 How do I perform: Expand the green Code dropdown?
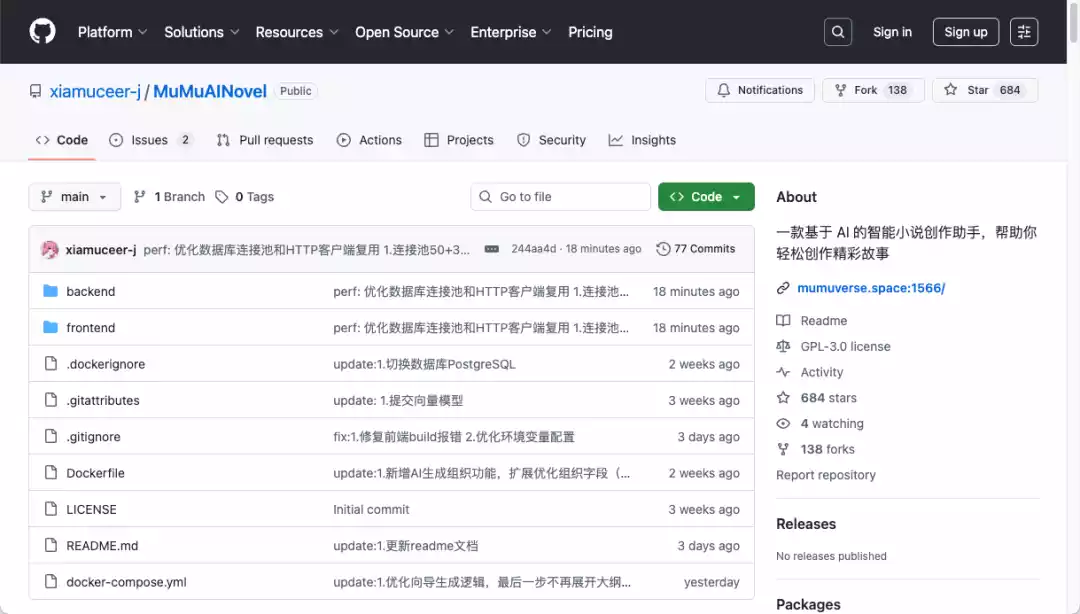(x=706, y=197)
